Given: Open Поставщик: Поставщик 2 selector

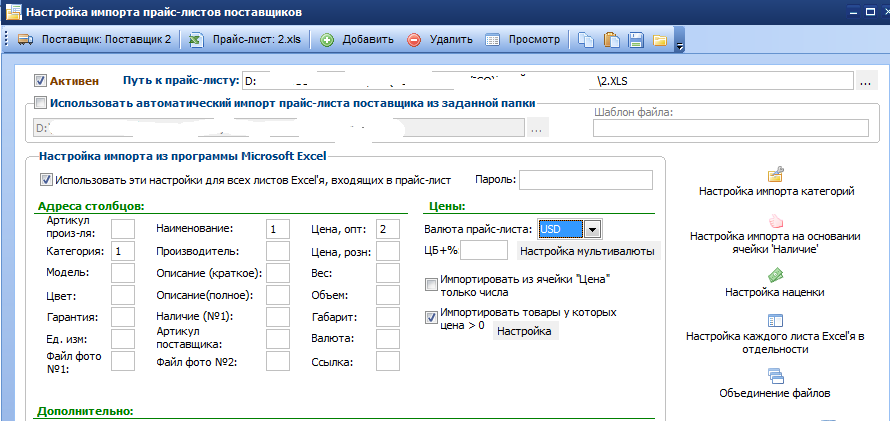Looking at the screenshot, I should (x=106, y=40).
